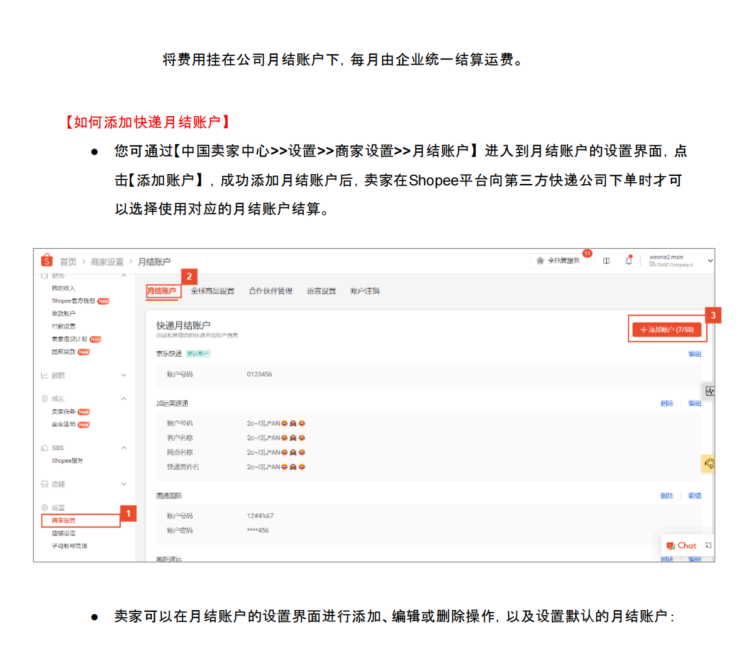Click the 成长 icon in the sidebar
Viewport: 744px width, 650px height.
tap(45, 399)
